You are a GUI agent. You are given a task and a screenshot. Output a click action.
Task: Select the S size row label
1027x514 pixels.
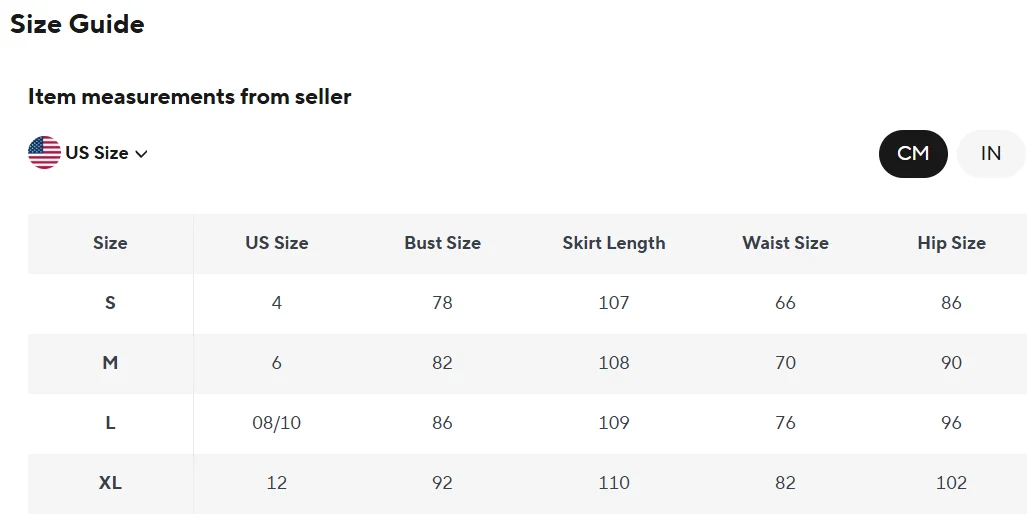point(110,303)
